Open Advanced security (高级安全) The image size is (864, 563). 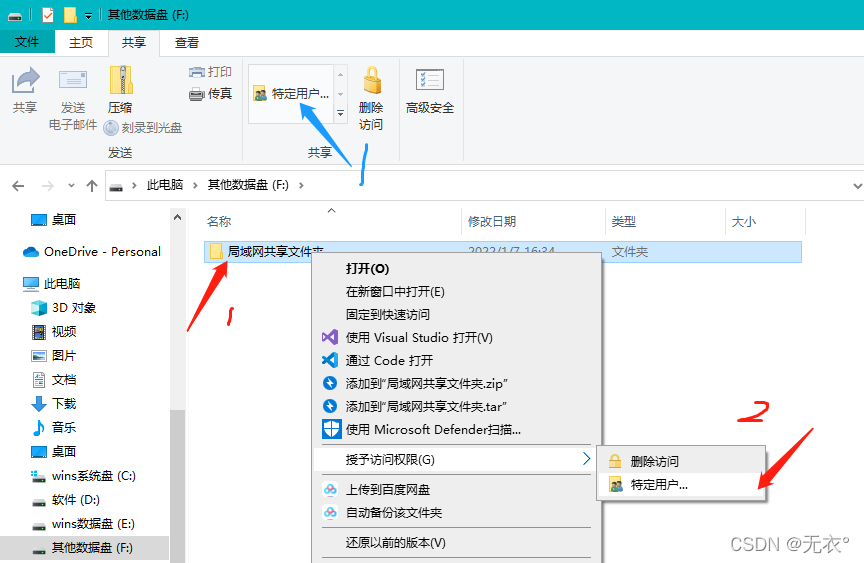pyautogui.click(x=430, y=91)
